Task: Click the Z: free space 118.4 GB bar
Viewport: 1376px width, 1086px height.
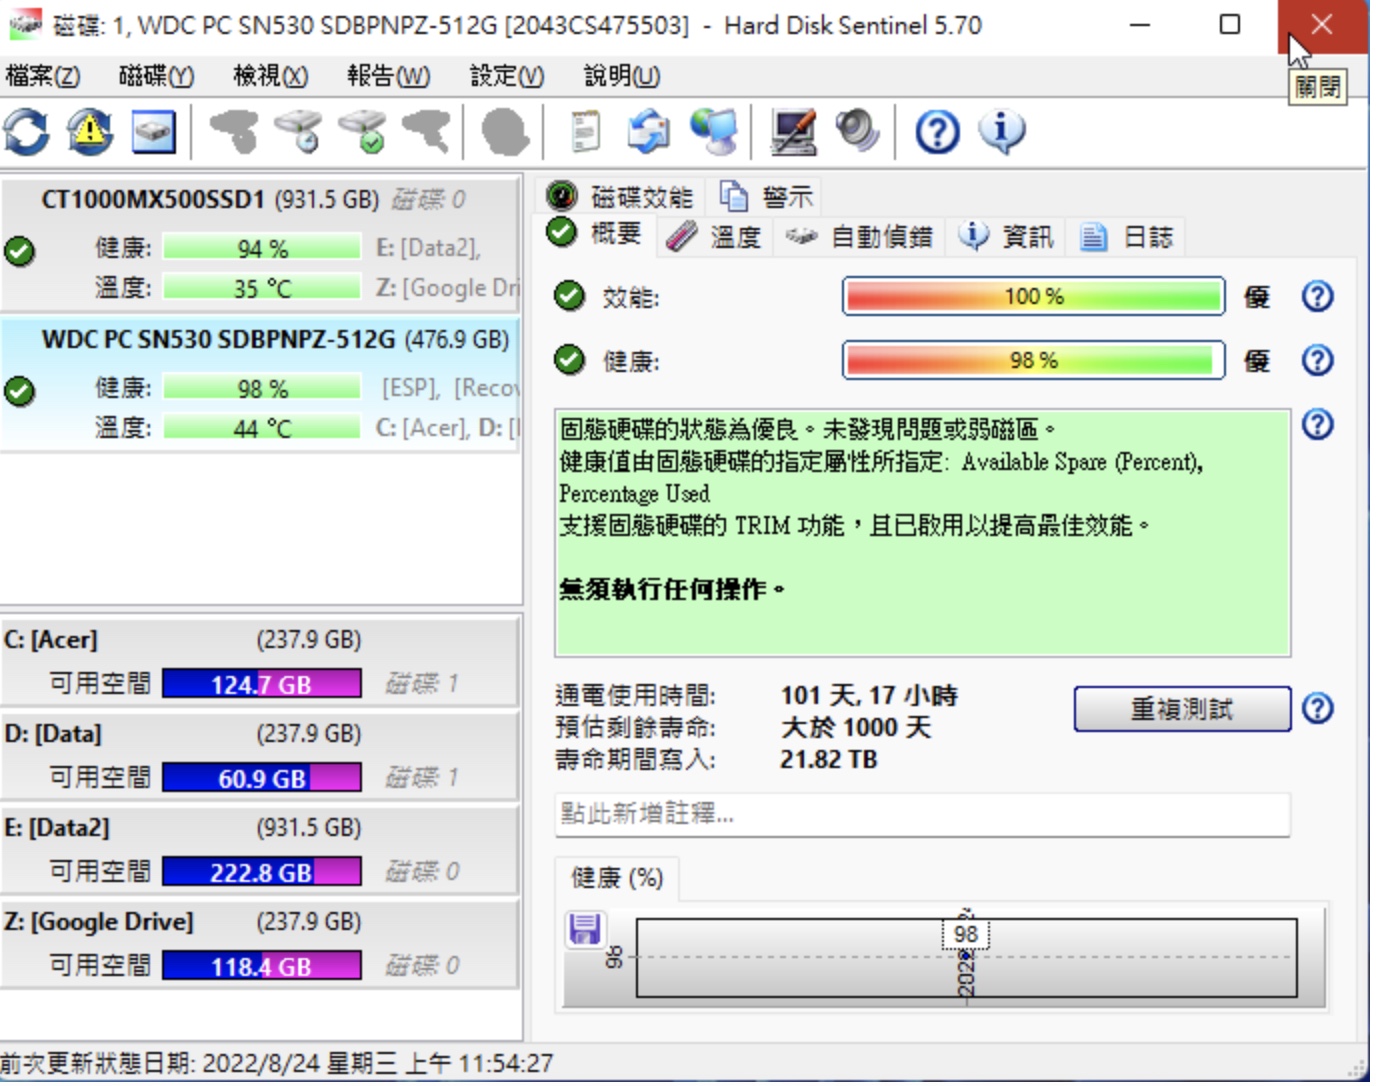Action: [261, 966]
